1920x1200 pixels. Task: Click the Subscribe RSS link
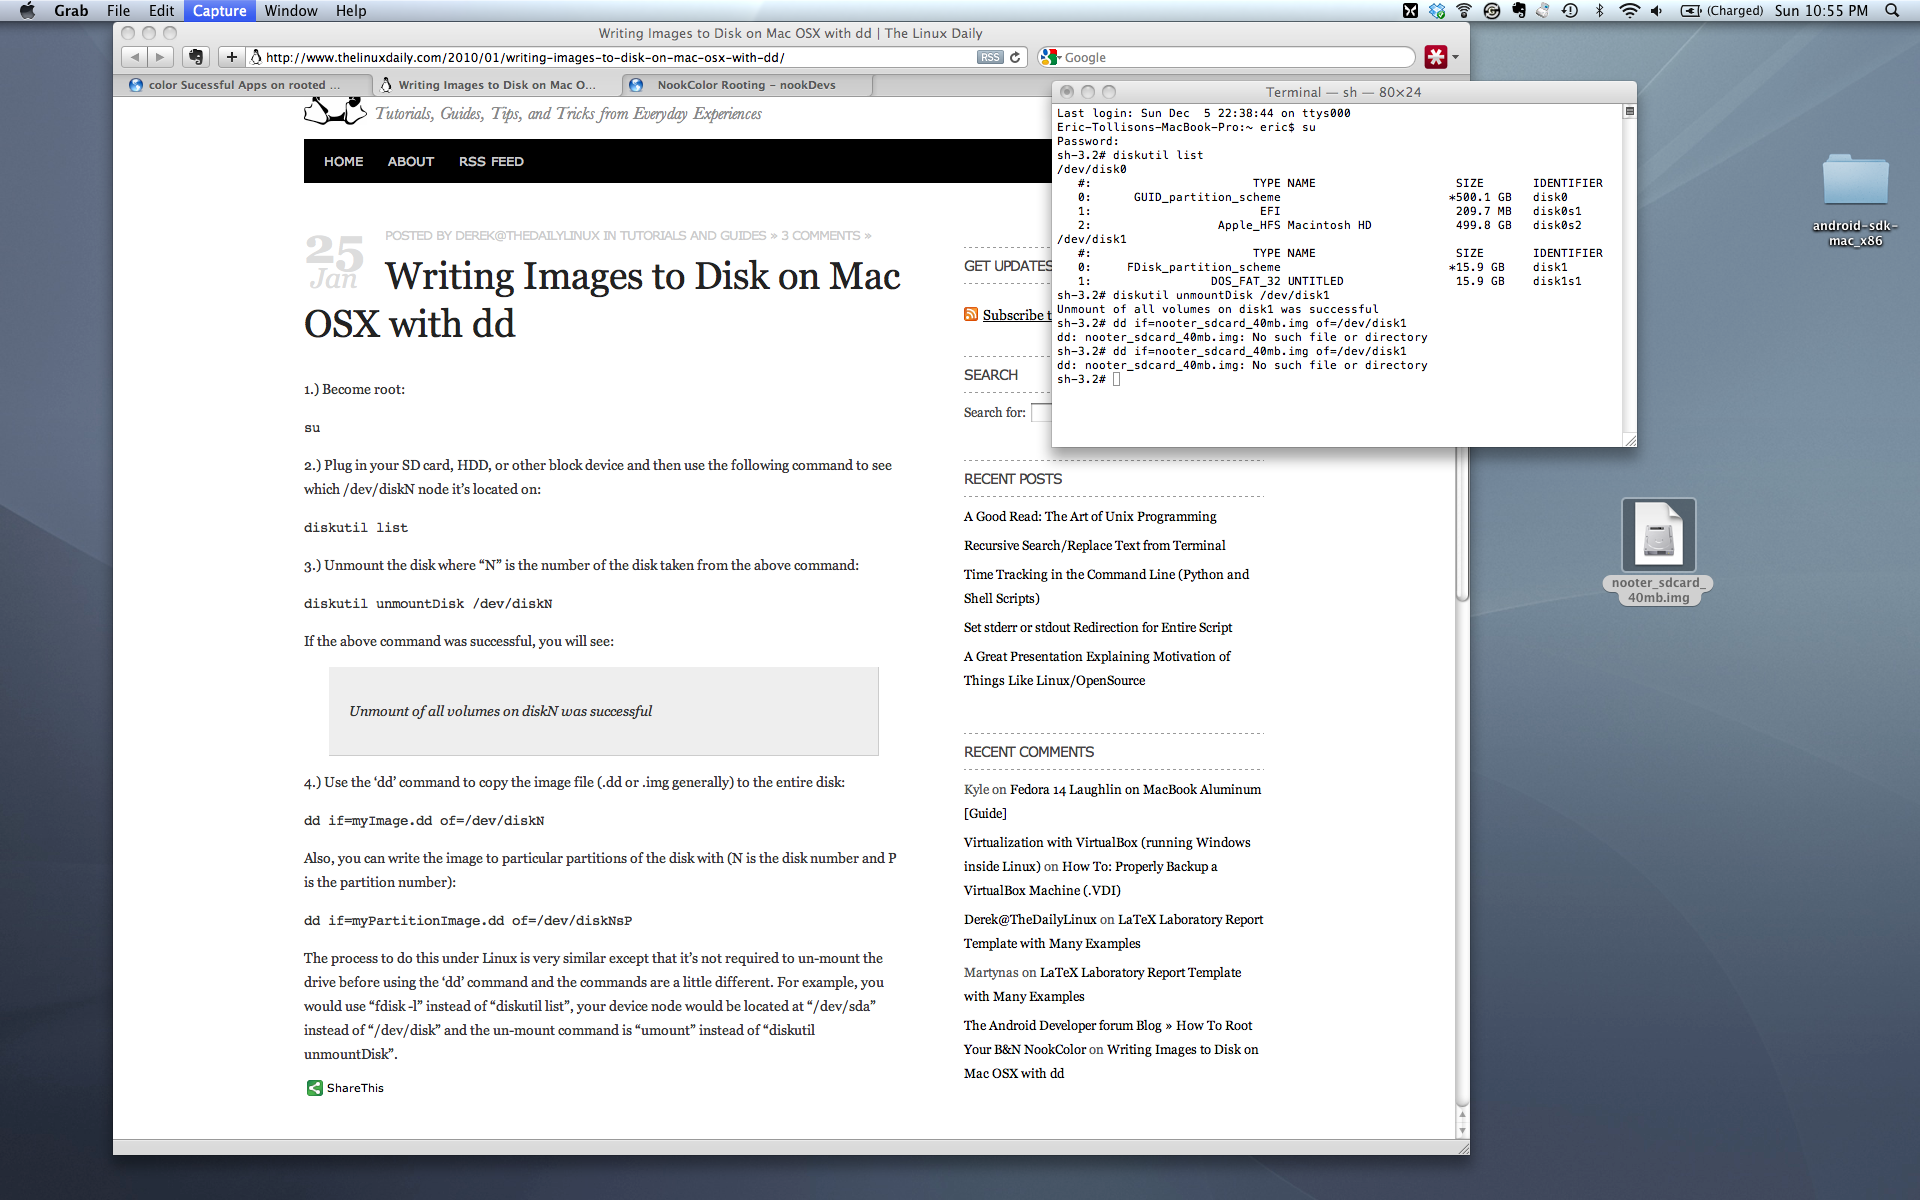click(x=1015, y=315)
